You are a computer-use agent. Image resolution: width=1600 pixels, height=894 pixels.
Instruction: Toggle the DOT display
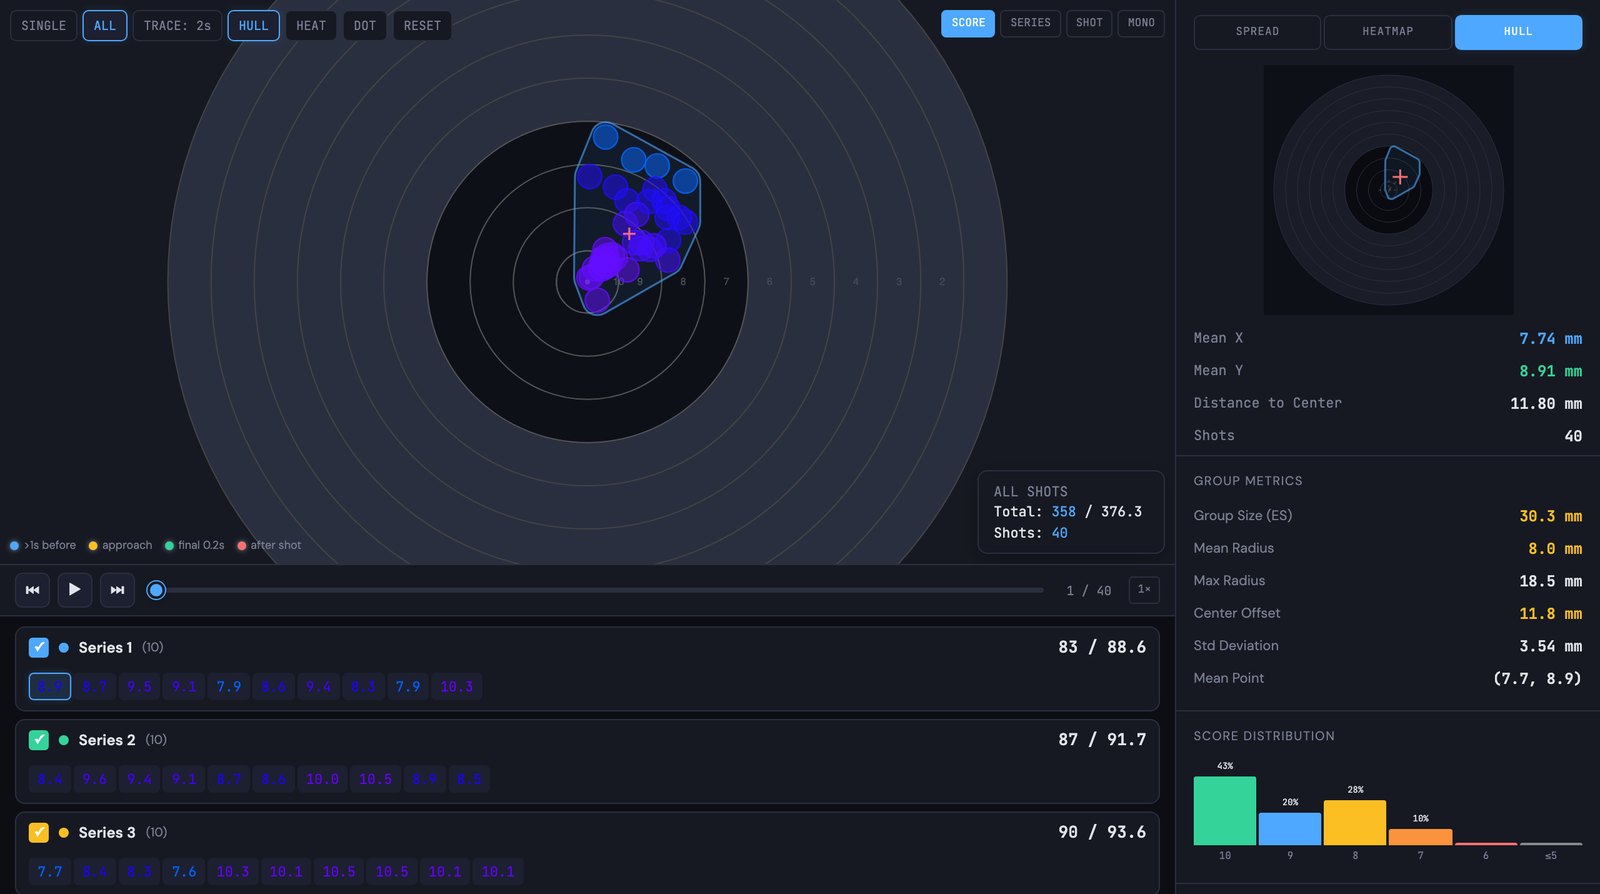coord(365,25)
